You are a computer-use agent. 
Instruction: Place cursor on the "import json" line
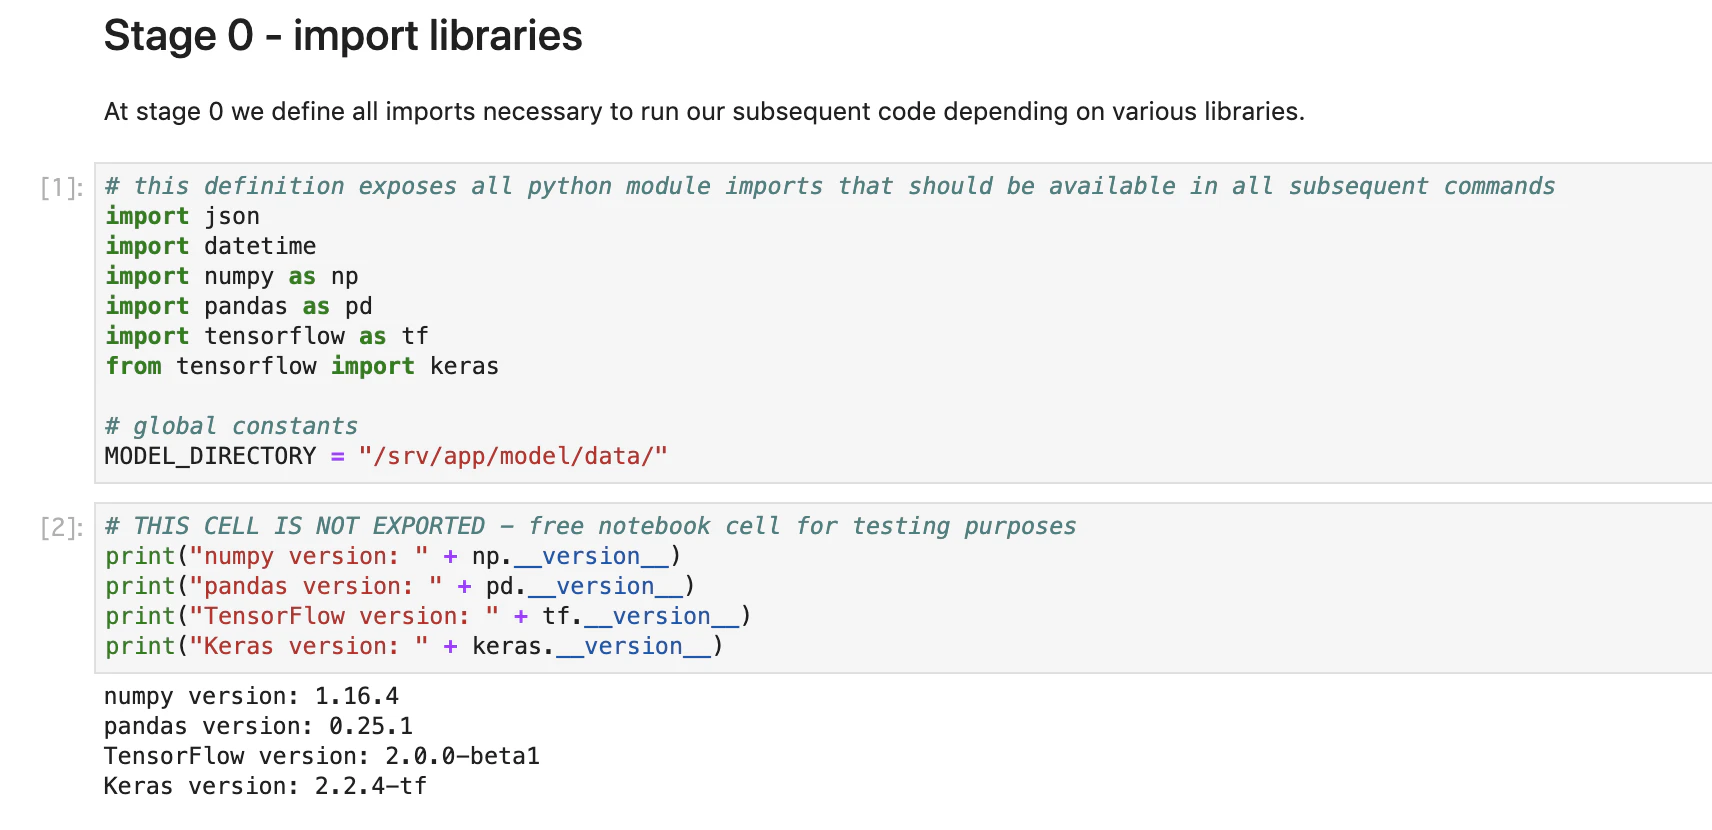[x=182, y=216]
